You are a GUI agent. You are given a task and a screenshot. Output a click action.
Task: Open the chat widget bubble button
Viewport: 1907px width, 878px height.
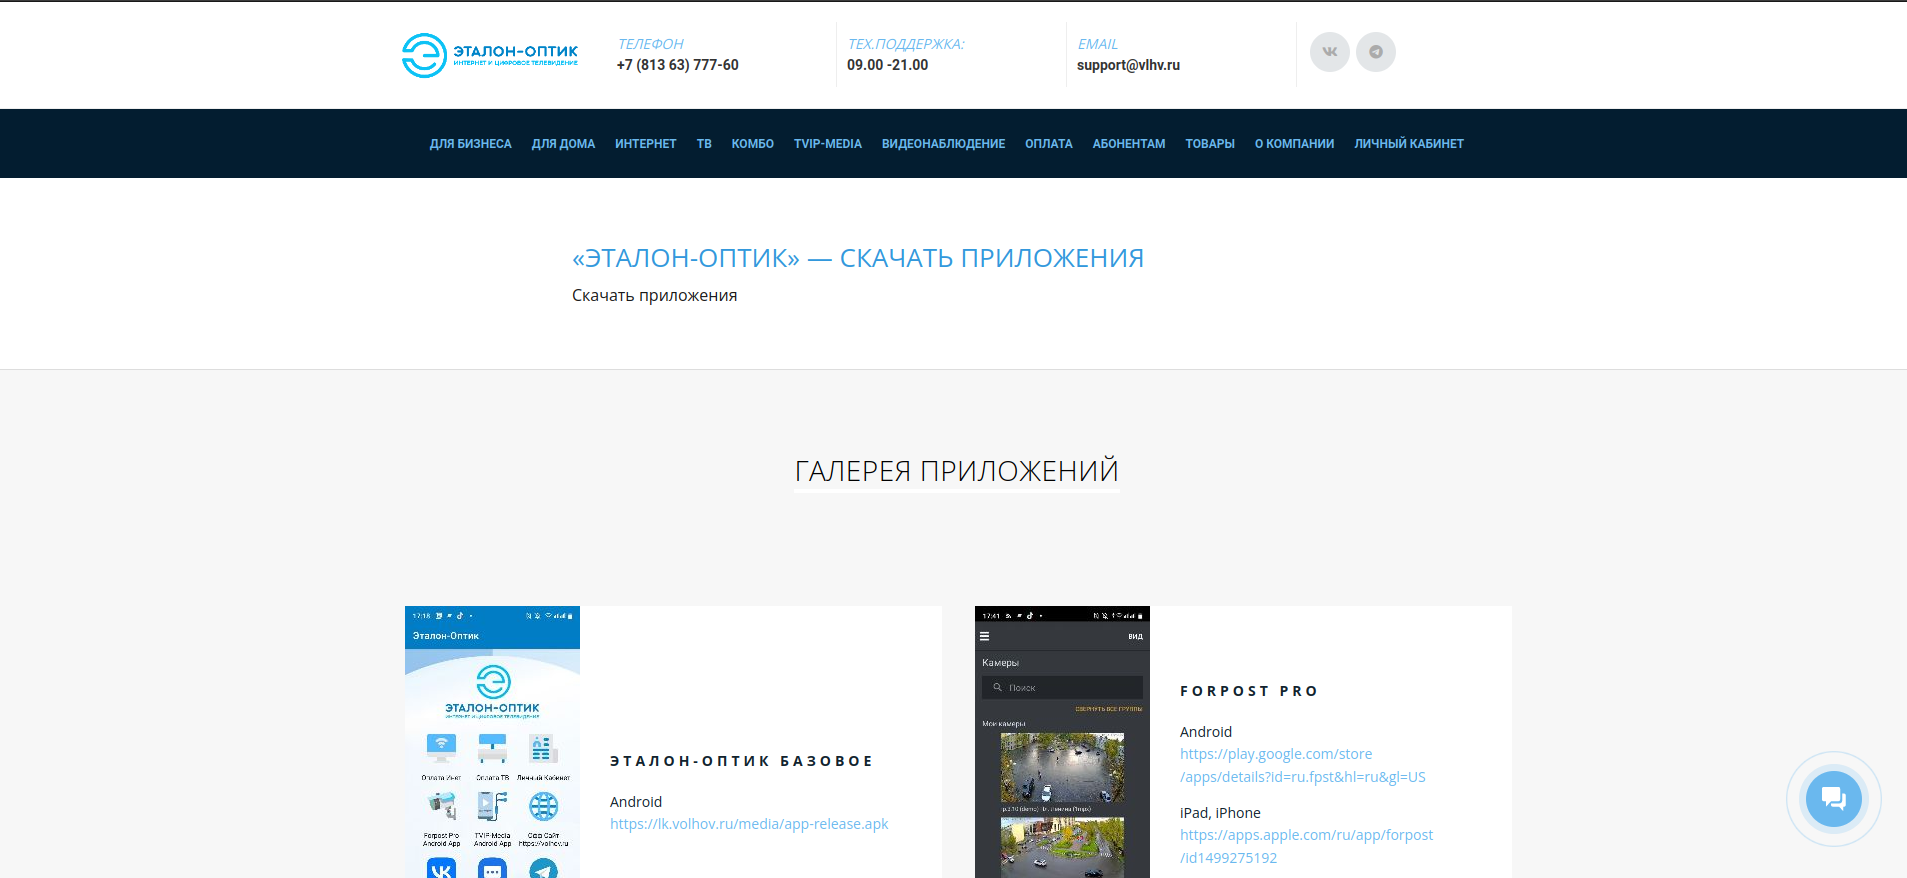[x=1833, y=798]
